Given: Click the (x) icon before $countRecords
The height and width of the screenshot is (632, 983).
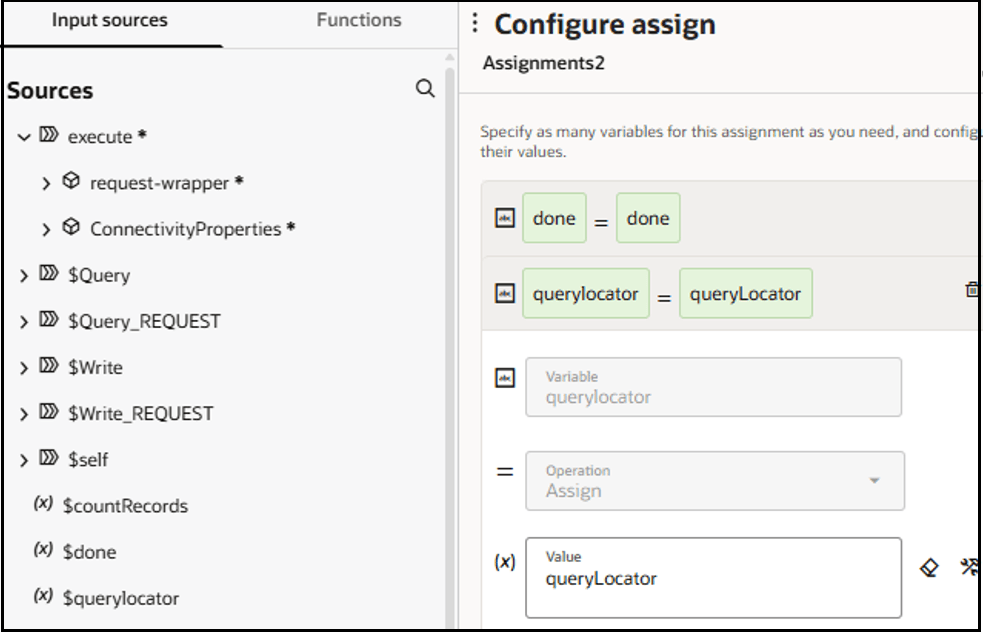Looking at the screenshot, I should [43, 505].
